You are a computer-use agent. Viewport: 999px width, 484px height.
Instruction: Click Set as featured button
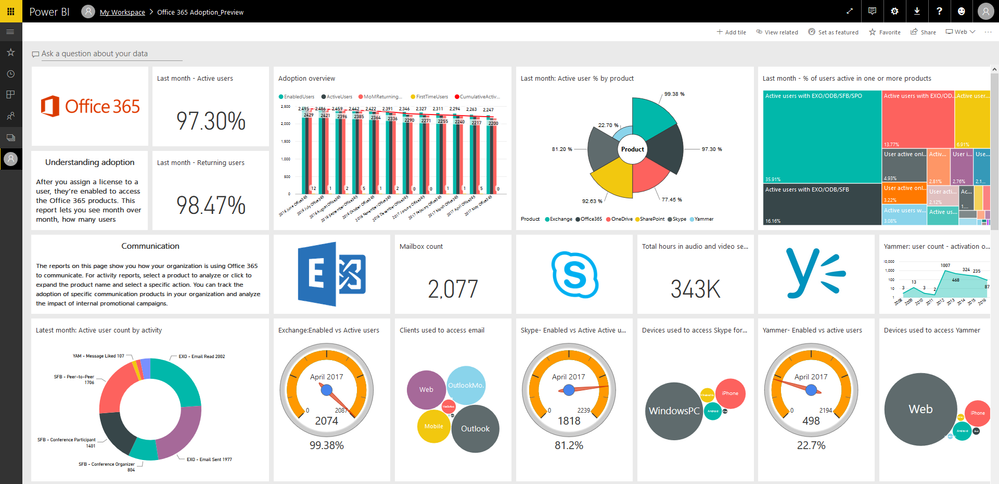click(833, 32)
